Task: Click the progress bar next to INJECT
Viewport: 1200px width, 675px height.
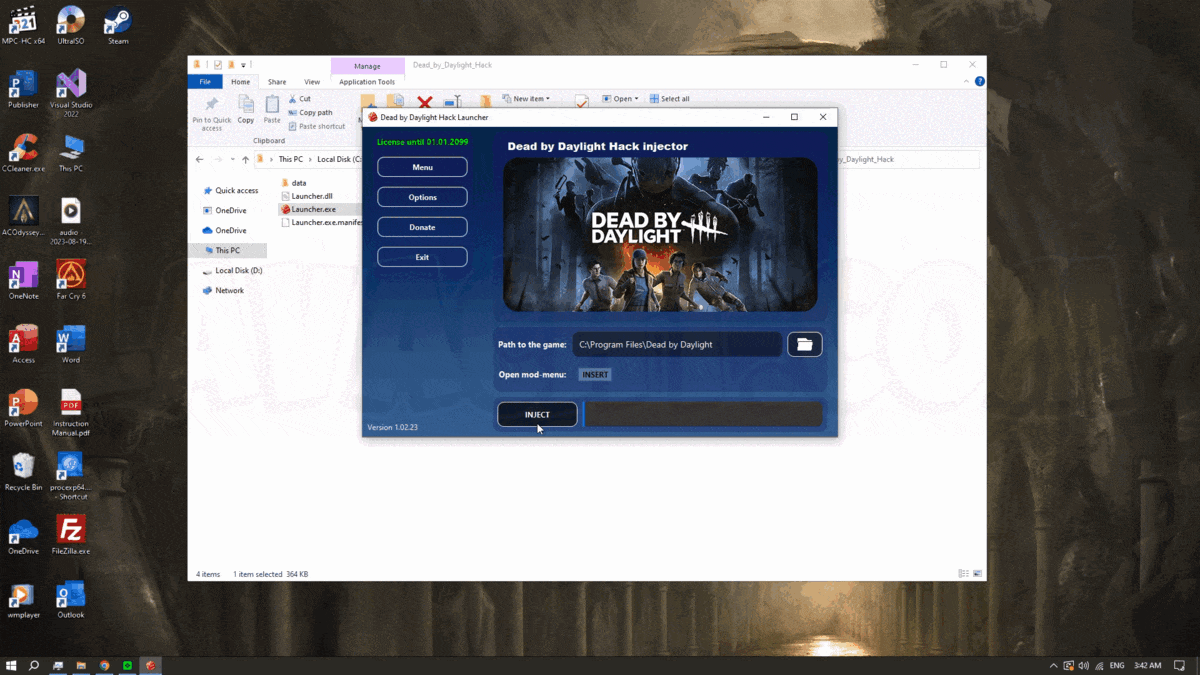Action: click(703, 414)
